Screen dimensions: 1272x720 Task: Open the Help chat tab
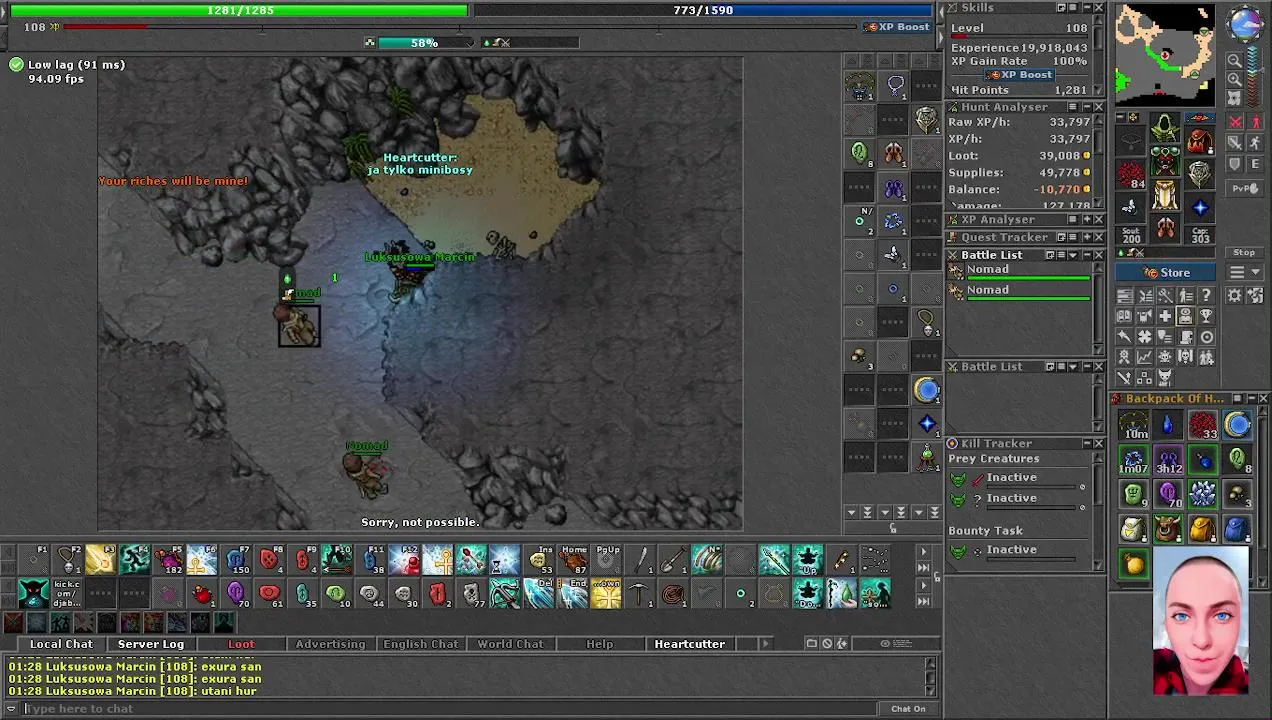600,644
